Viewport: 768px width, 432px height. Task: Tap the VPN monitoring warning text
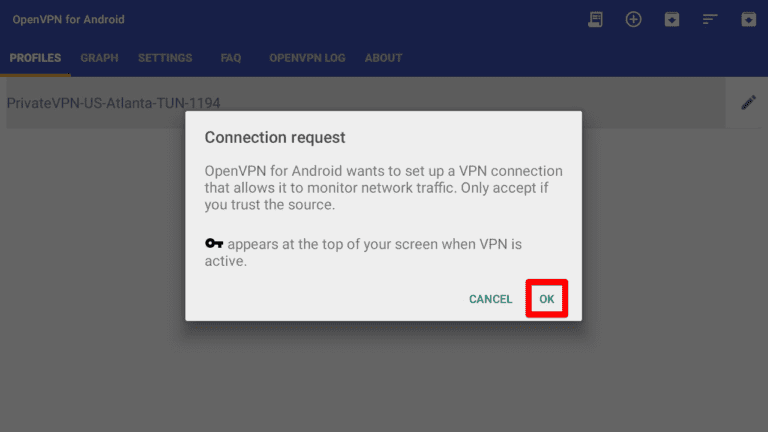pos(384,188)
